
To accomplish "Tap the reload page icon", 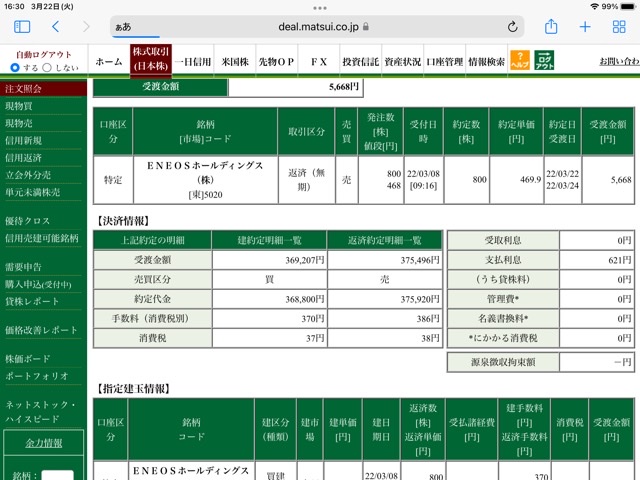I will [x=513, y=27].
